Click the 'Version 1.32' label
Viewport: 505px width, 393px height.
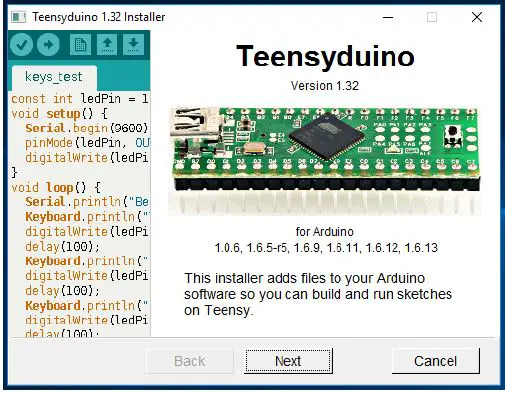click(x=325, y=86)
